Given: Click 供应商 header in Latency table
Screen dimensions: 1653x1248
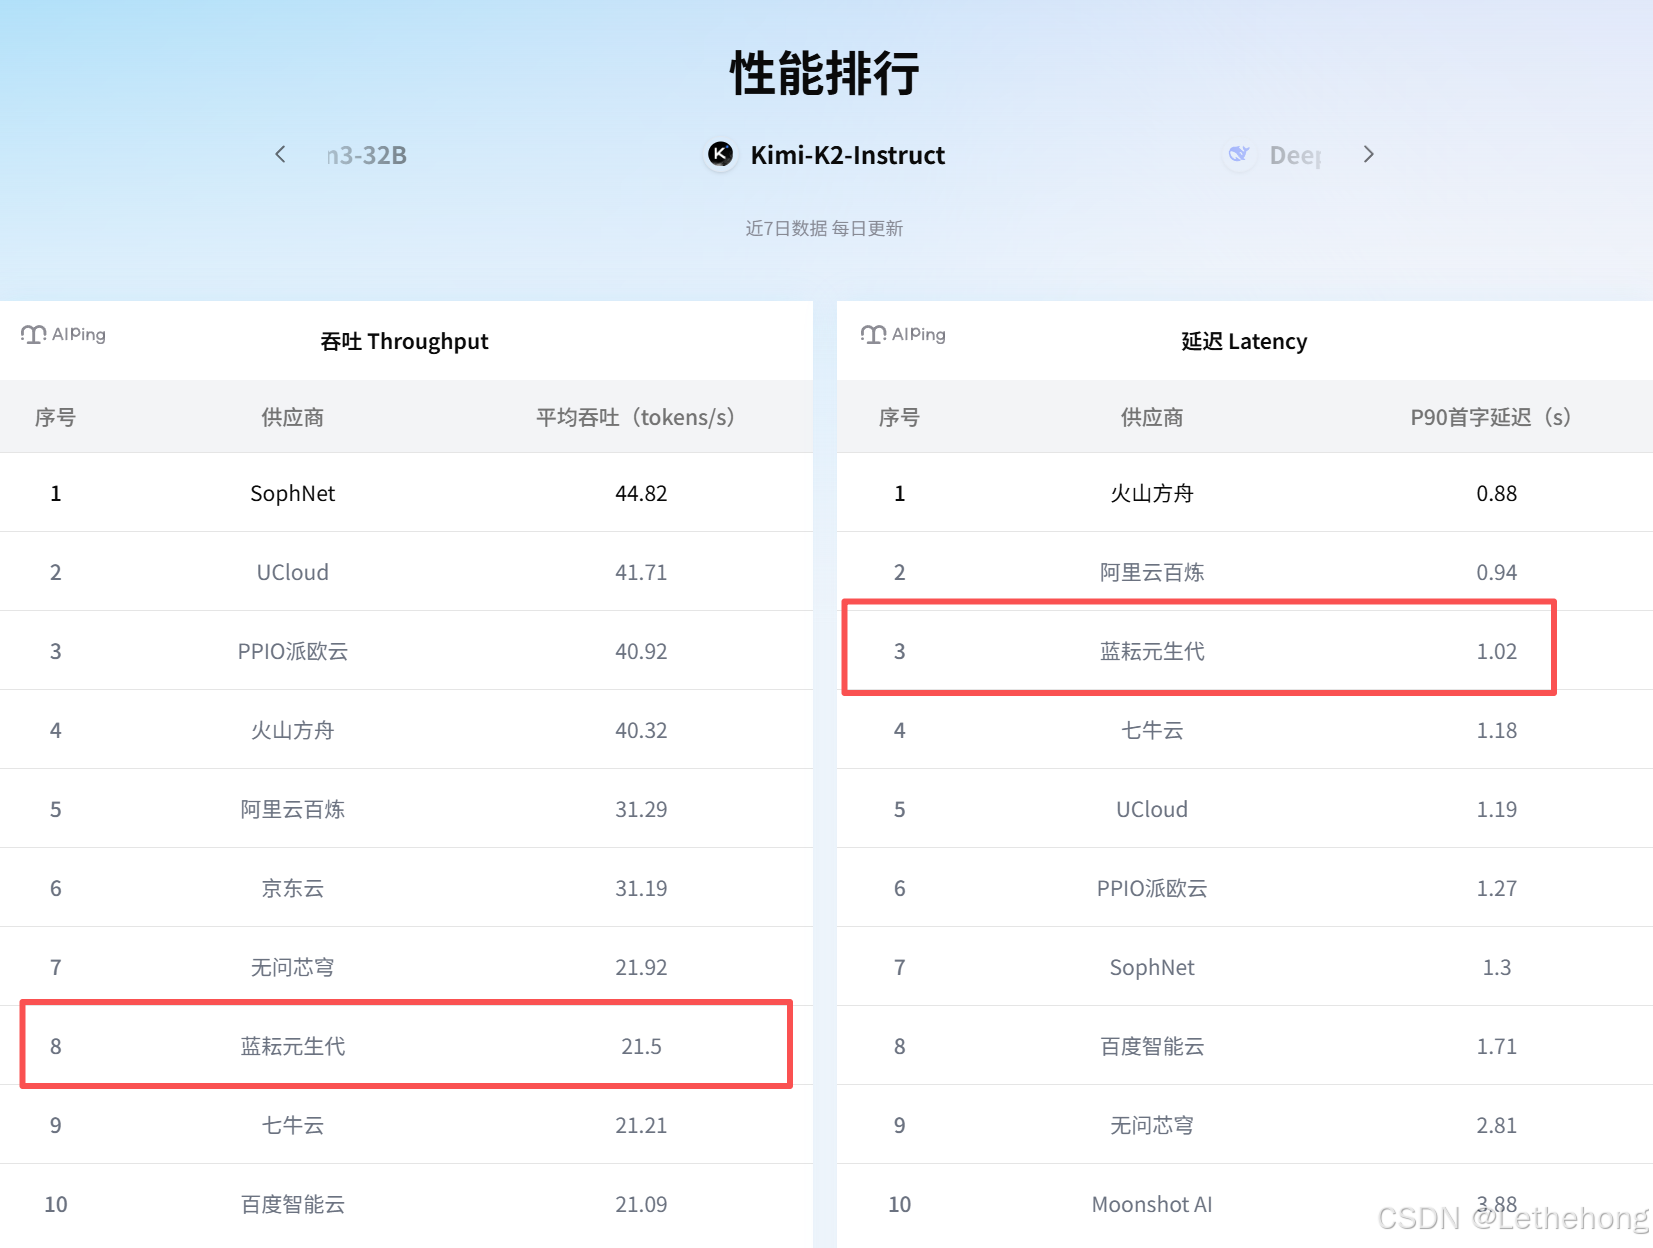Looking at the screenshot, I should 1152,417.
